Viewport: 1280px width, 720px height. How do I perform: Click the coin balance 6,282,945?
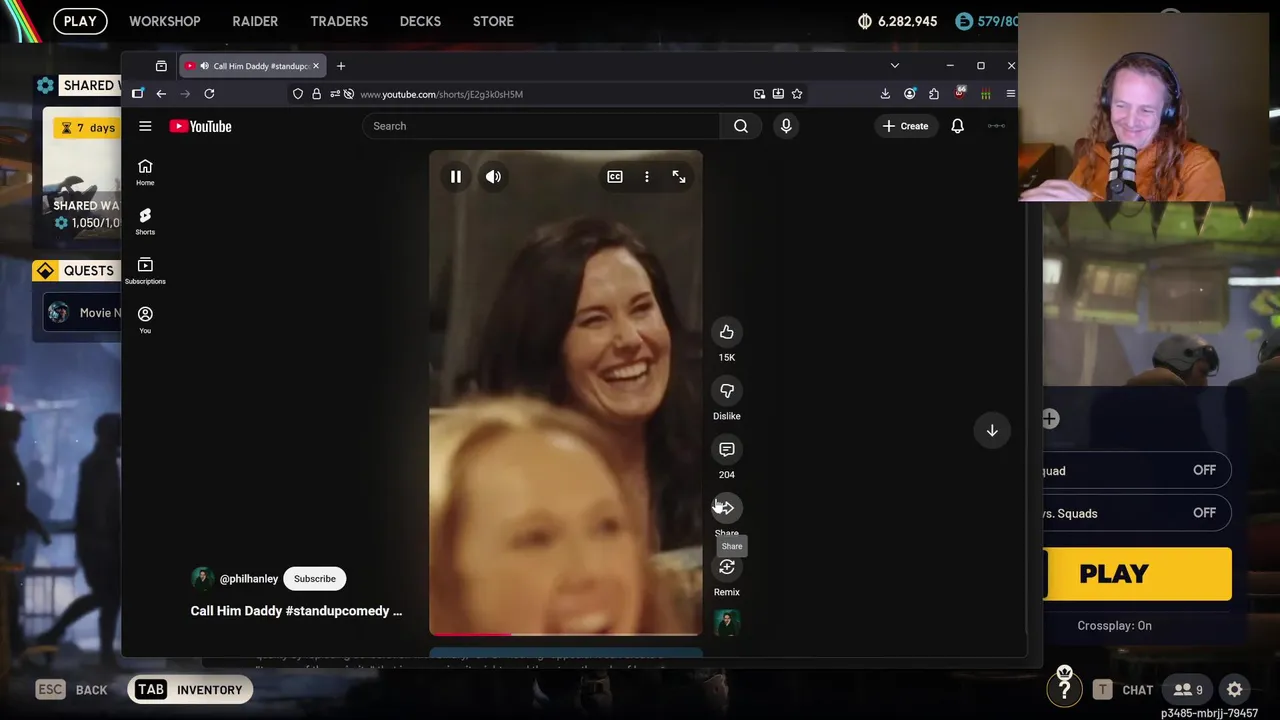point(898,21)
